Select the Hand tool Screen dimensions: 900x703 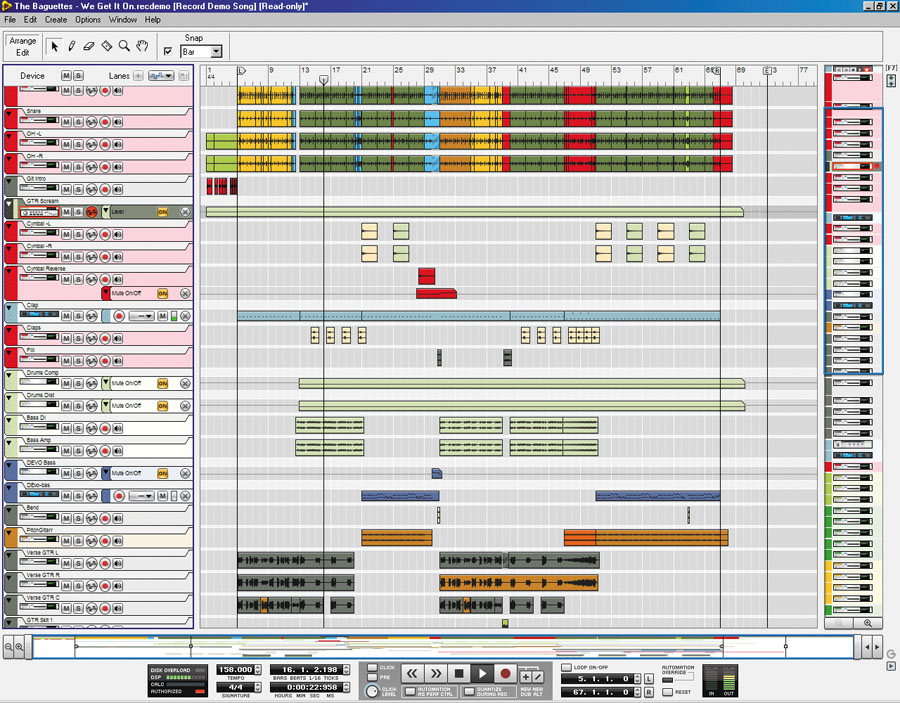tap(142, 46)
